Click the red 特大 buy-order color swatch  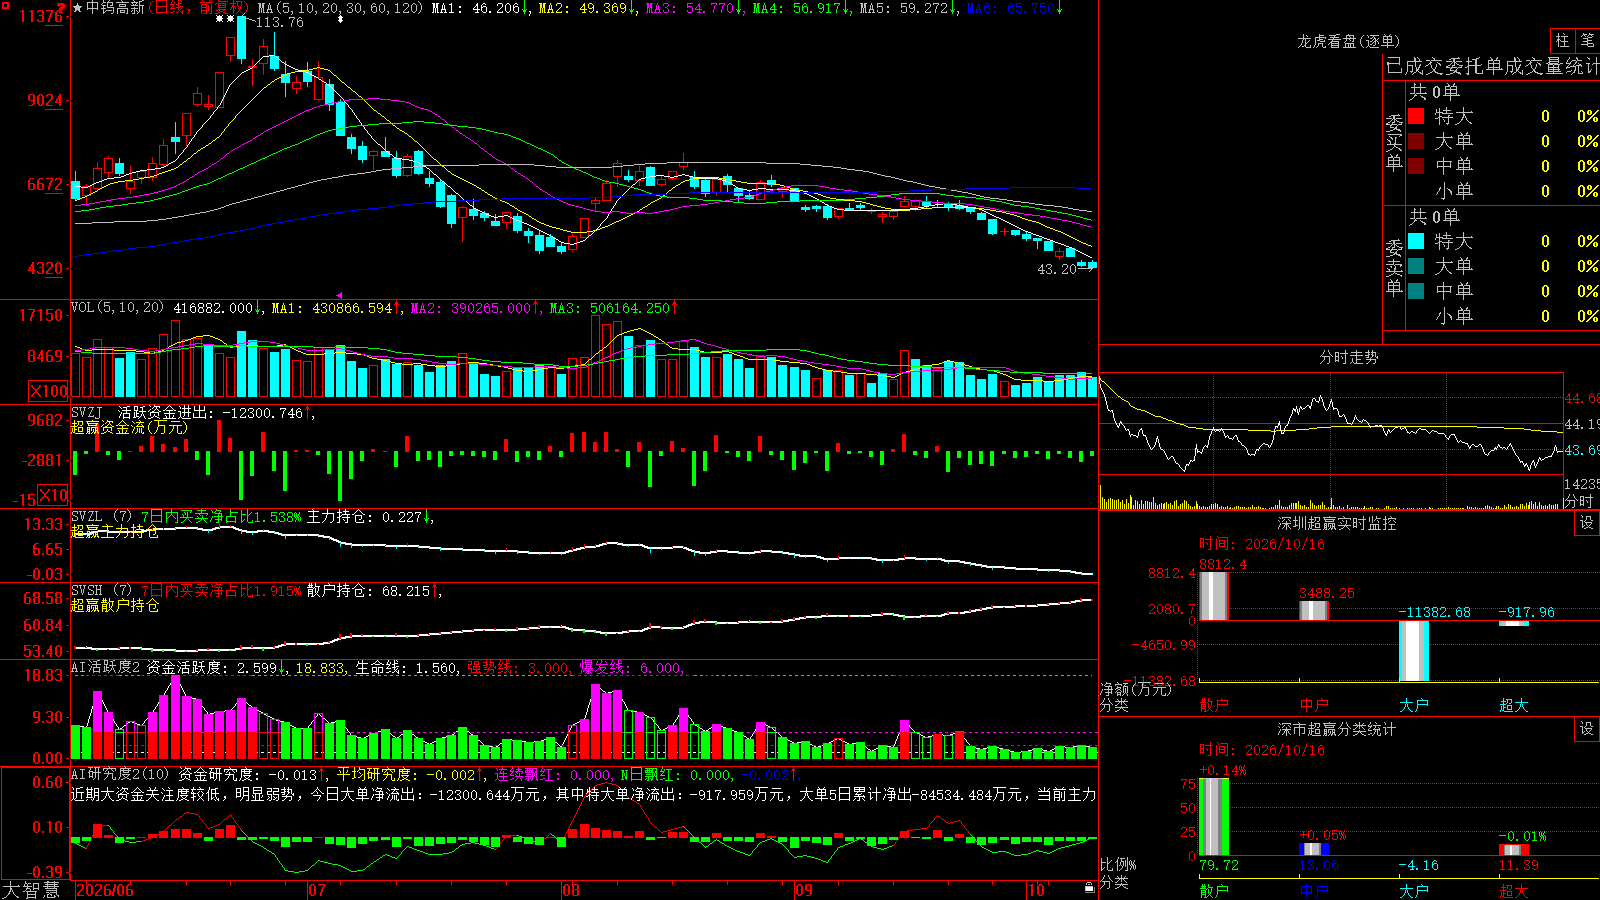click(1416, 116)
